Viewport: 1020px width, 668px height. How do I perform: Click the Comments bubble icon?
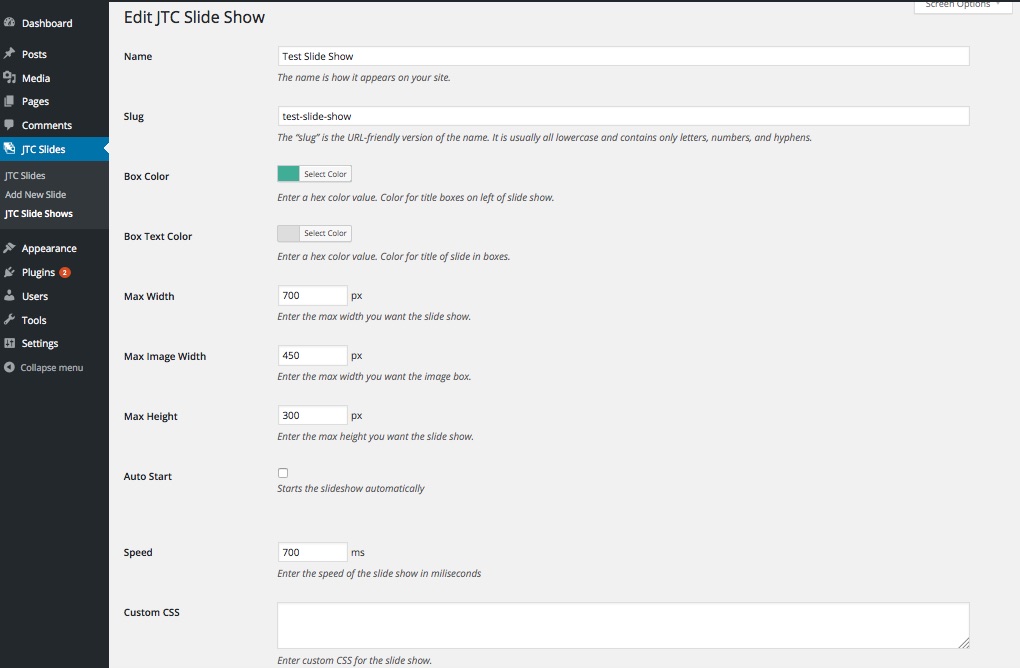pyautogui.click(x=10, y=125)
